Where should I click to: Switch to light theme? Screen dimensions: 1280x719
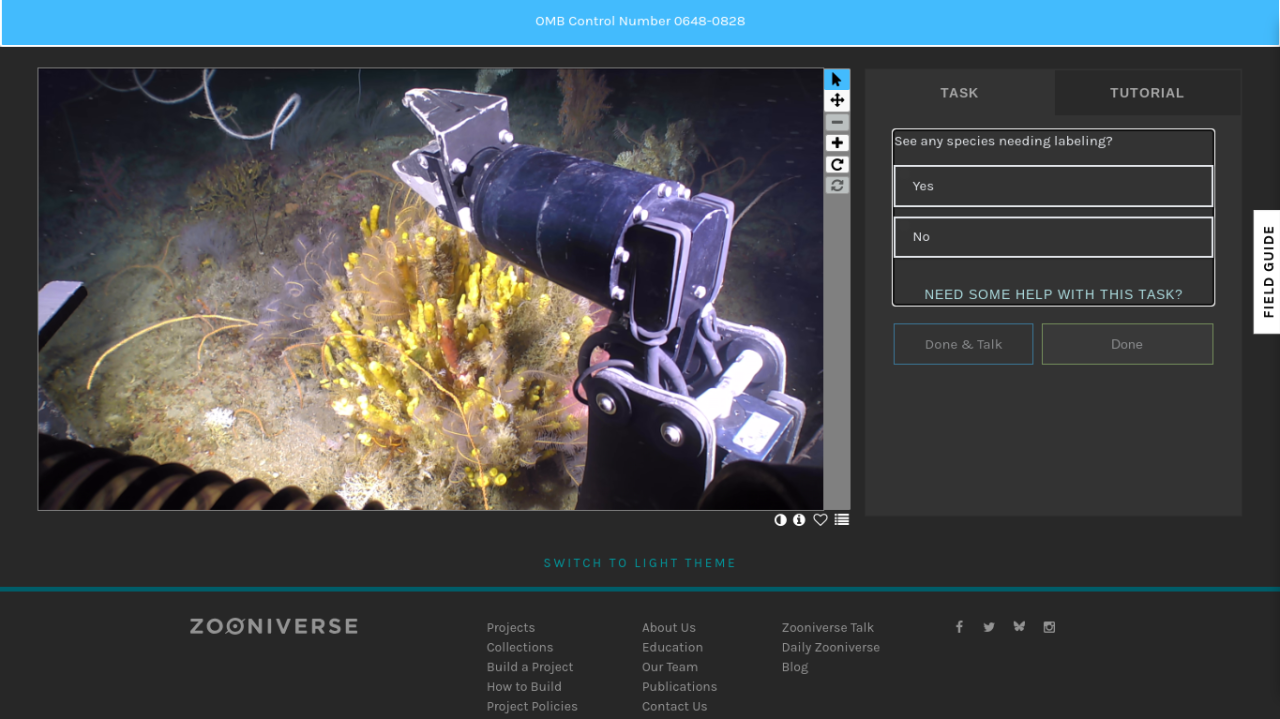(640, 563)
